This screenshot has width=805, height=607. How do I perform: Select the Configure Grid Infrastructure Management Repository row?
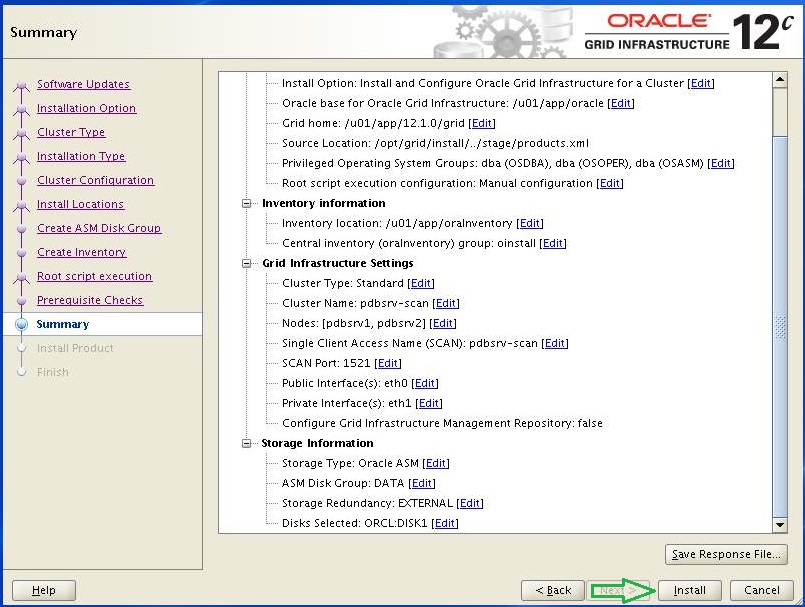pyautogui.click(x=442, y=424)
